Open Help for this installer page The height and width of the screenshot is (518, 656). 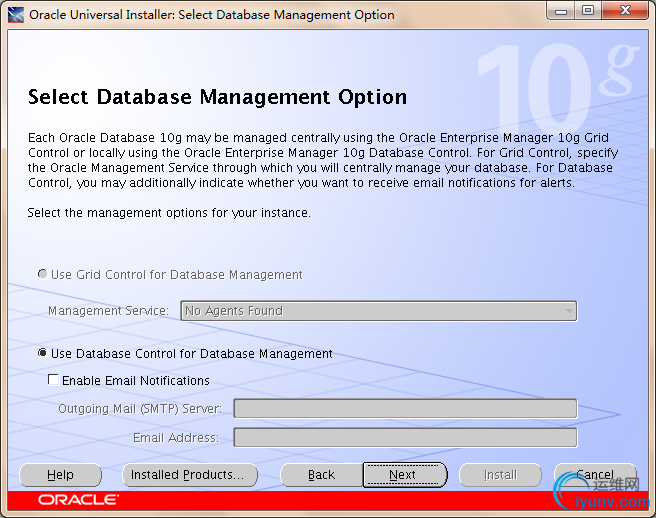tap(60, 475)
